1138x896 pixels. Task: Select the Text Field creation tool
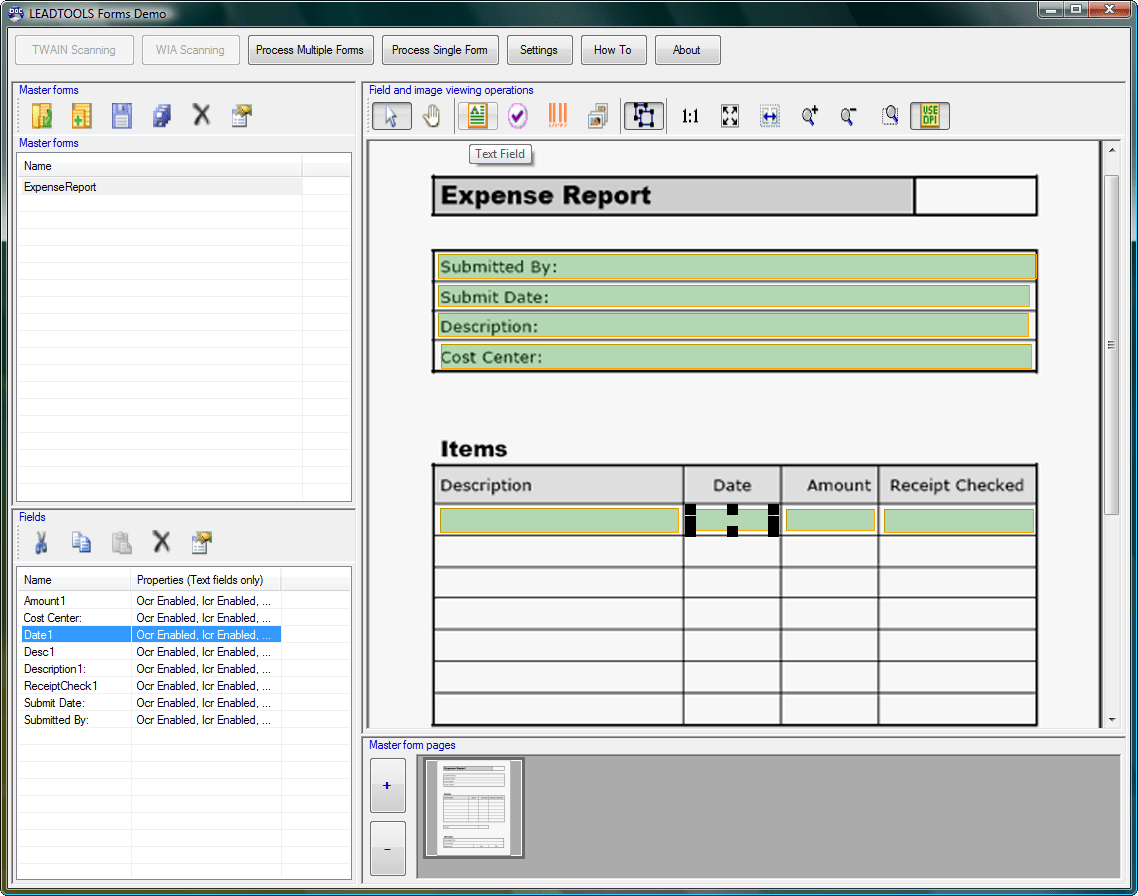(x=477, y=115)
